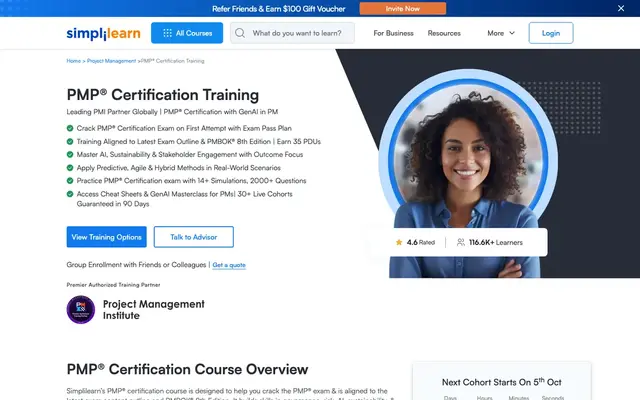Click the gold star rating icon

click(x=399, y=242)
